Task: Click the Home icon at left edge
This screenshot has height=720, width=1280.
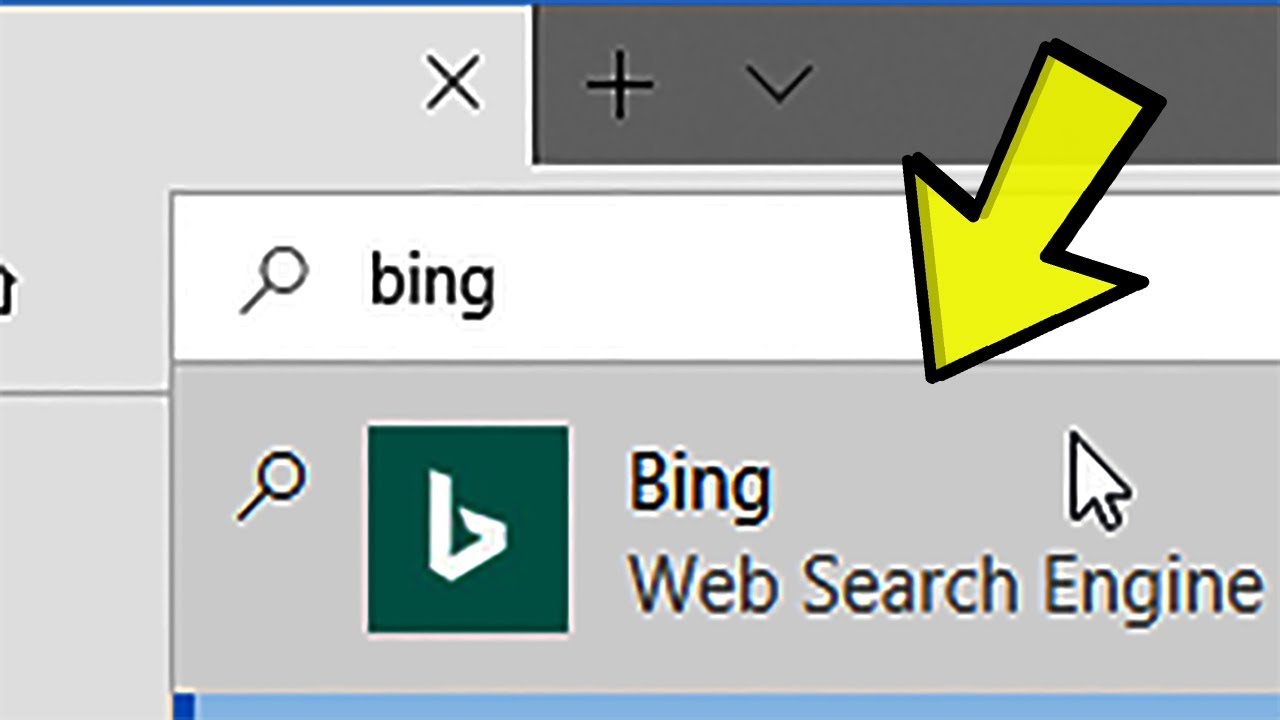Action: (6, 292)
